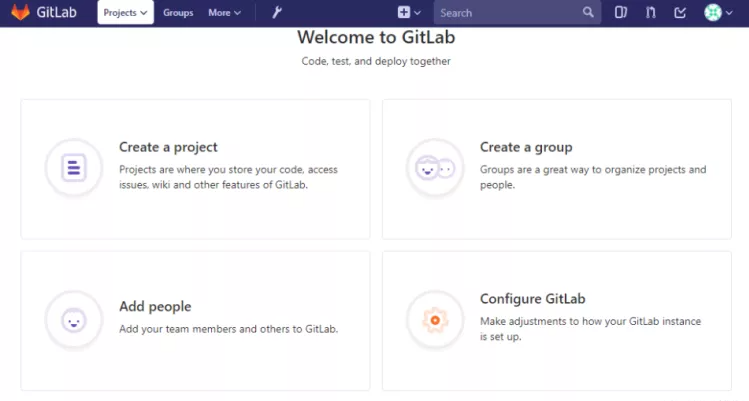
Task: Open the Create a project card
Action: (195, 169)
